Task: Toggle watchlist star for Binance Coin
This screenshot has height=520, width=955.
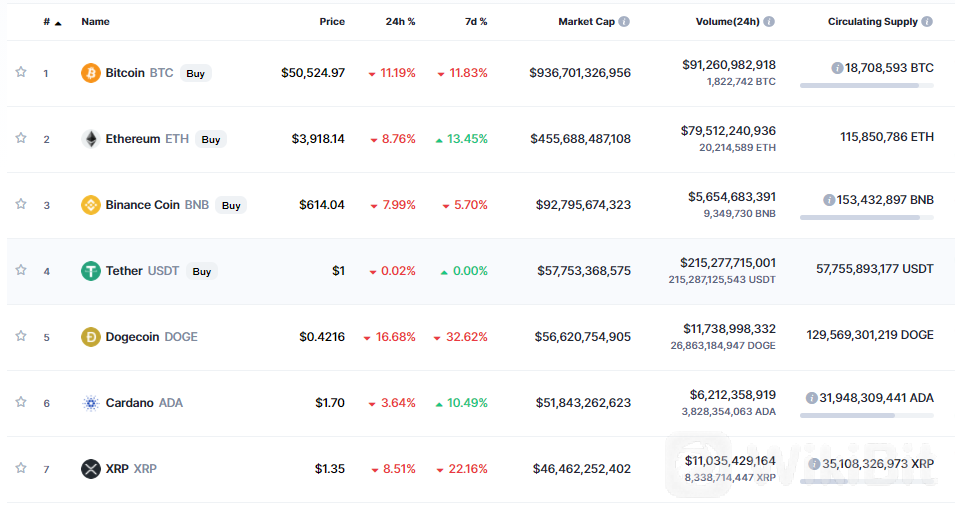Action: (21, 204)
